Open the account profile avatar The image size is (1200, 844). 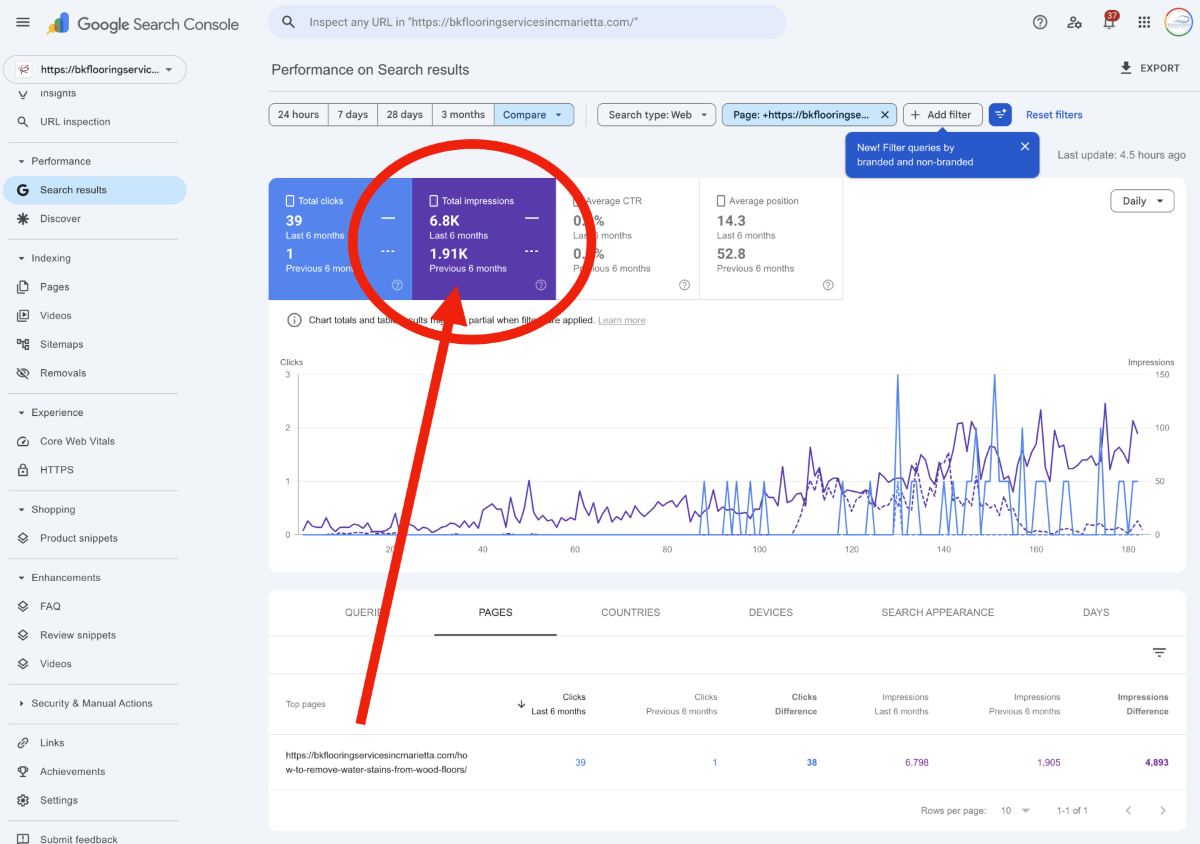coord(1179,22)
